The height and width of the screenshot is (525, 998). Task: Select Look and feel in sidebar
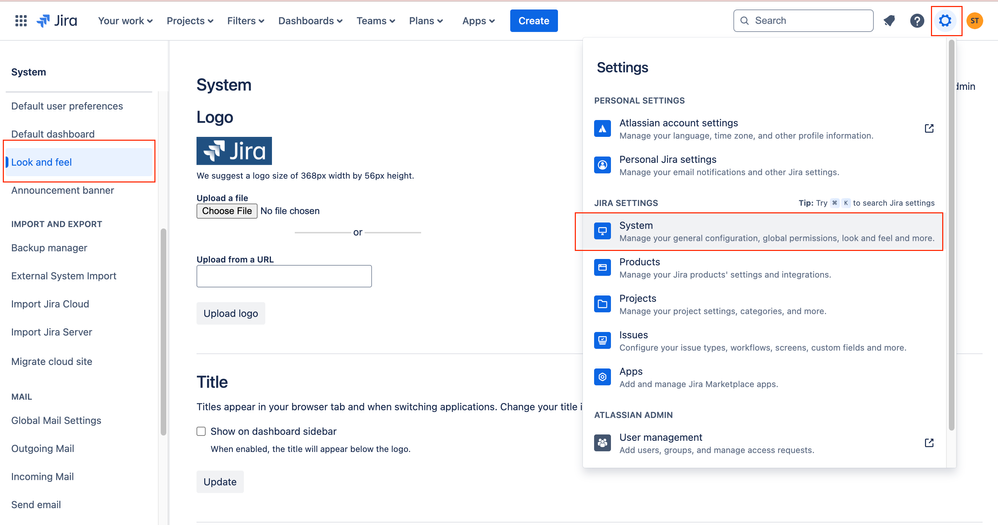79,162
